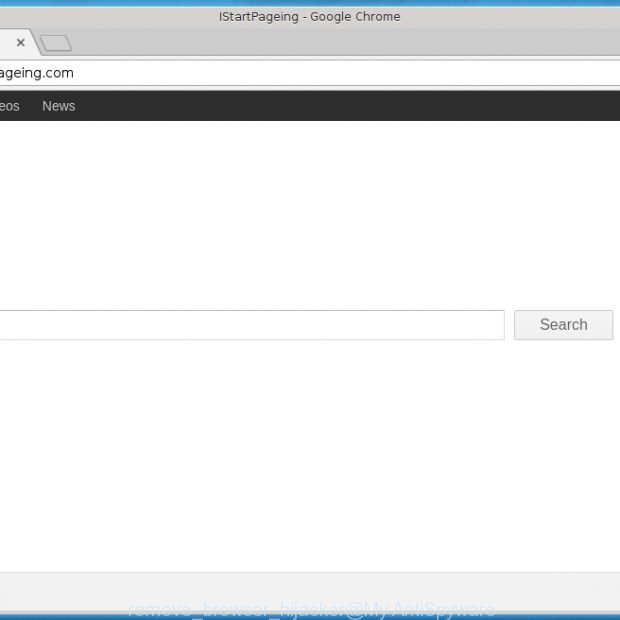Click the window title bar text

click(x=309, y=16)
